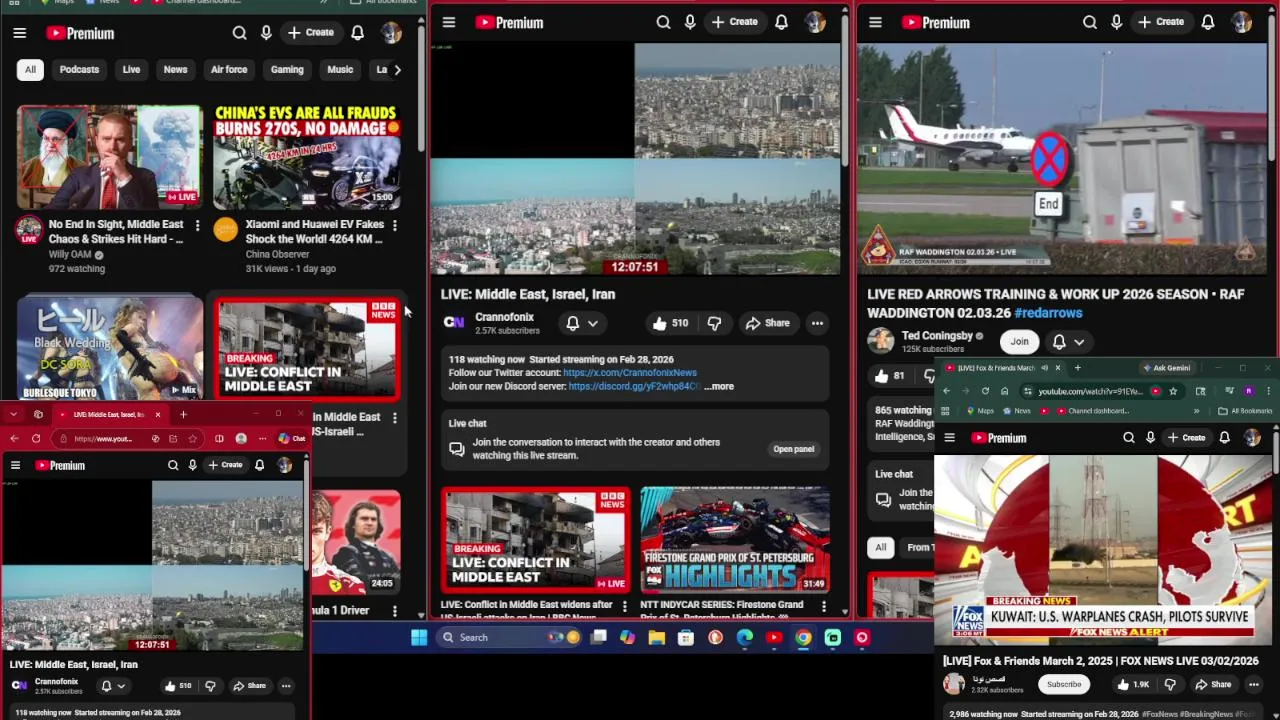Open hamburger menu in Red Arrows window
Viewport: 1280px width, 720px height.
[875, 22]
